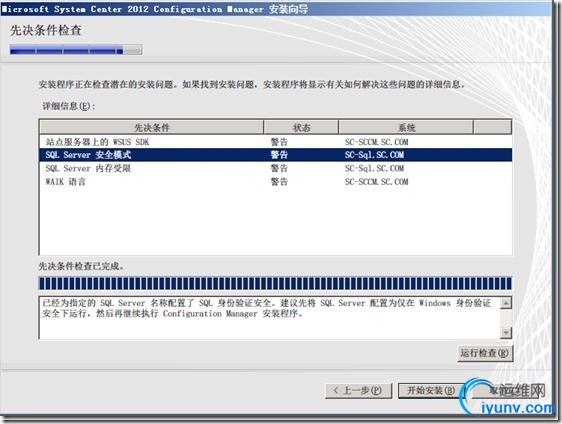
Task: Sort by the 先决条件 column header
Action: [152, 127]
